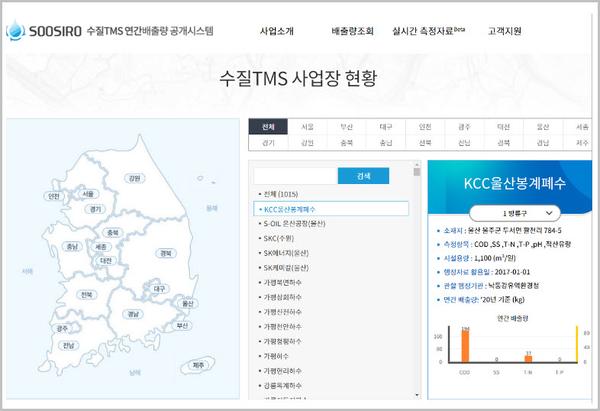The width and height of the screenshot is (600, 411).
Task: Click the 시설용량 1,100 capacity line
Action: (x=479, y=258)
